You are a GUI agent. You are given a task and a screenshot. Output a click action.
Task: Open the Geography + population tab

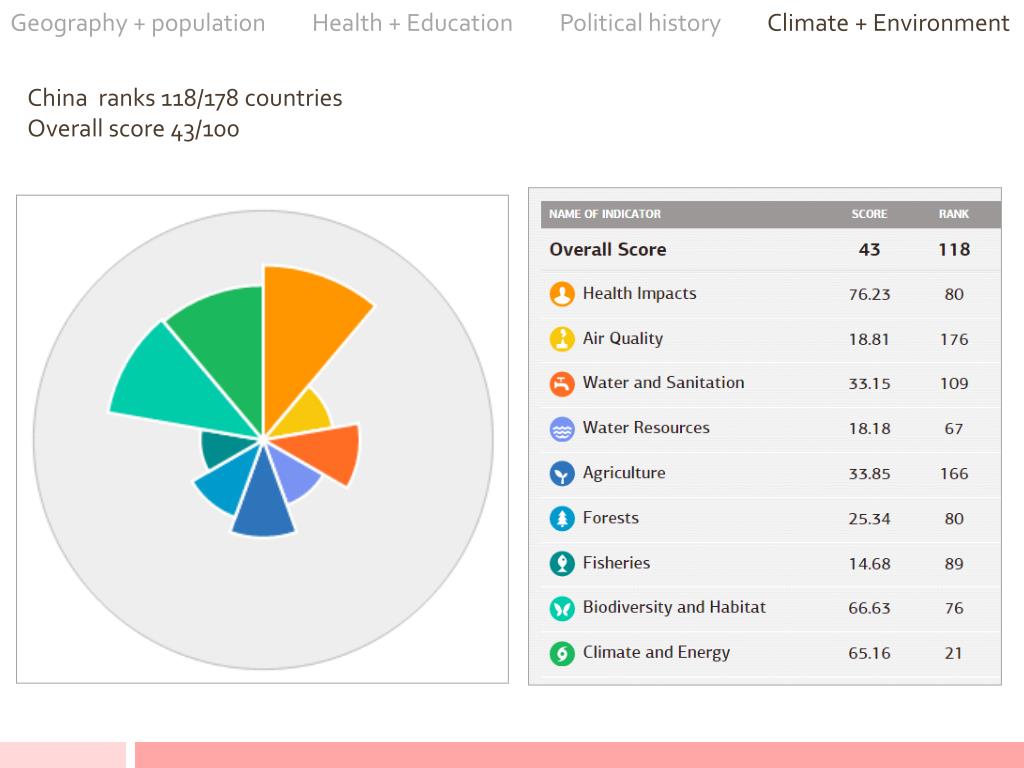pyautogui.click(x=138, y=23)
